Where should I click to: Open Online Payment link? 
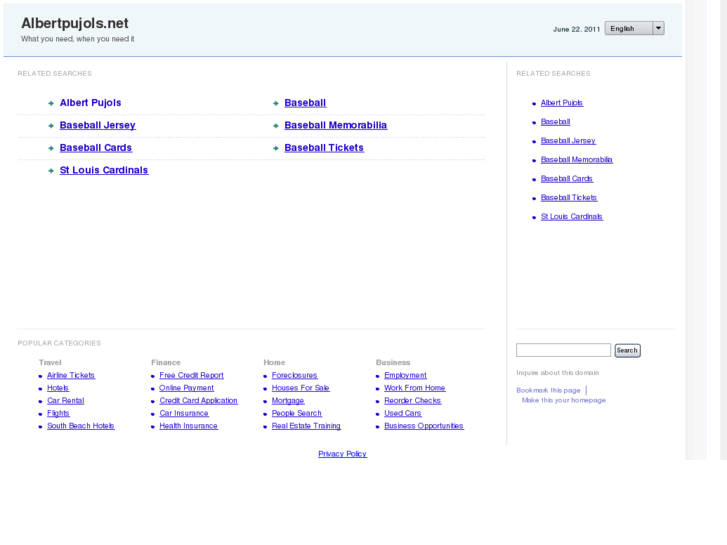[186, 388]
